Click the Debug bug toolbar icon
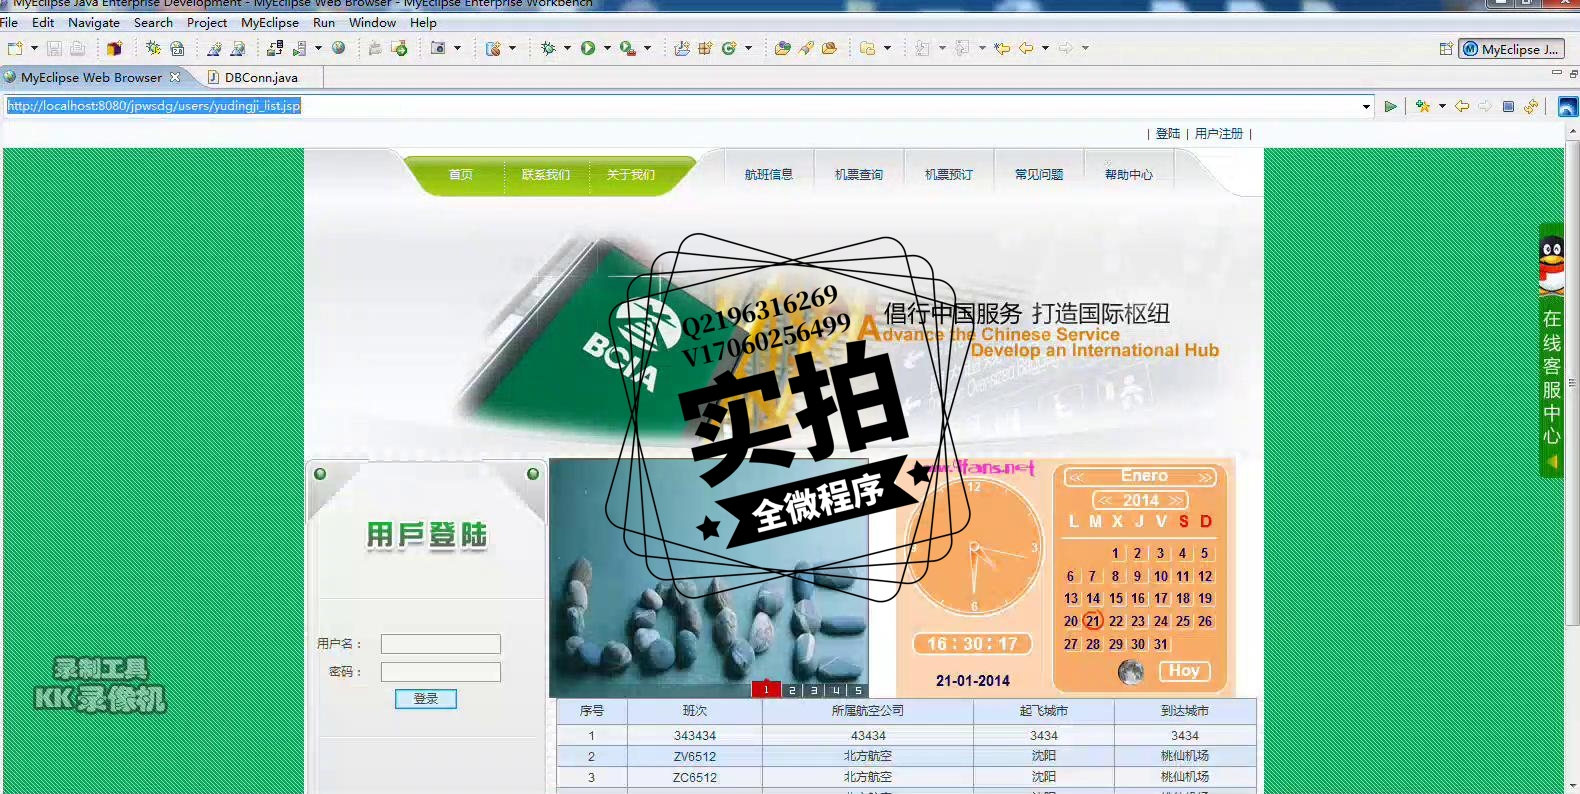The width and height of the screenshot is (1580, 794). click(x=548, y=48)
